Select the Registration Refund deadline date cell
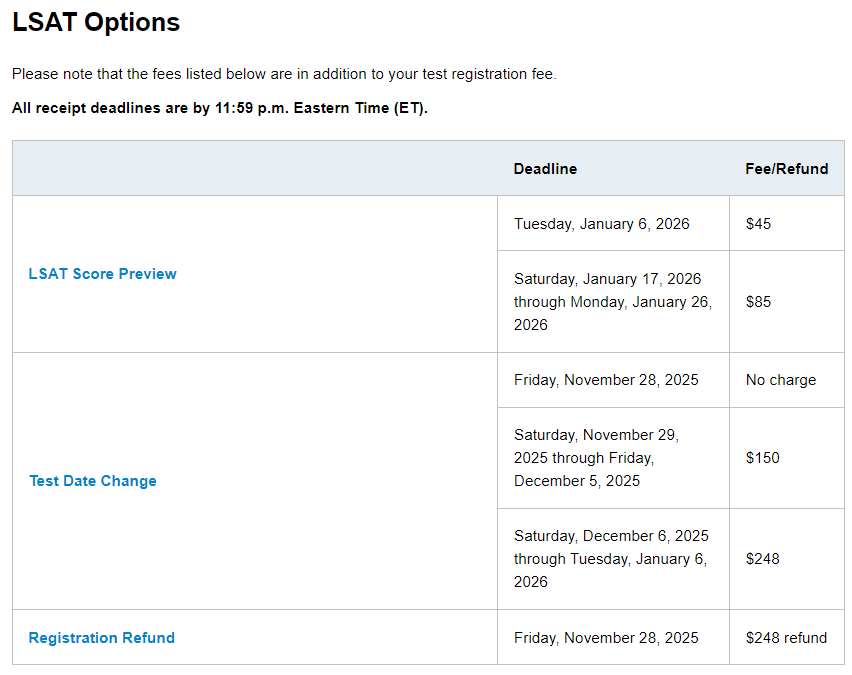852x675 pixels. pos(606,638)
